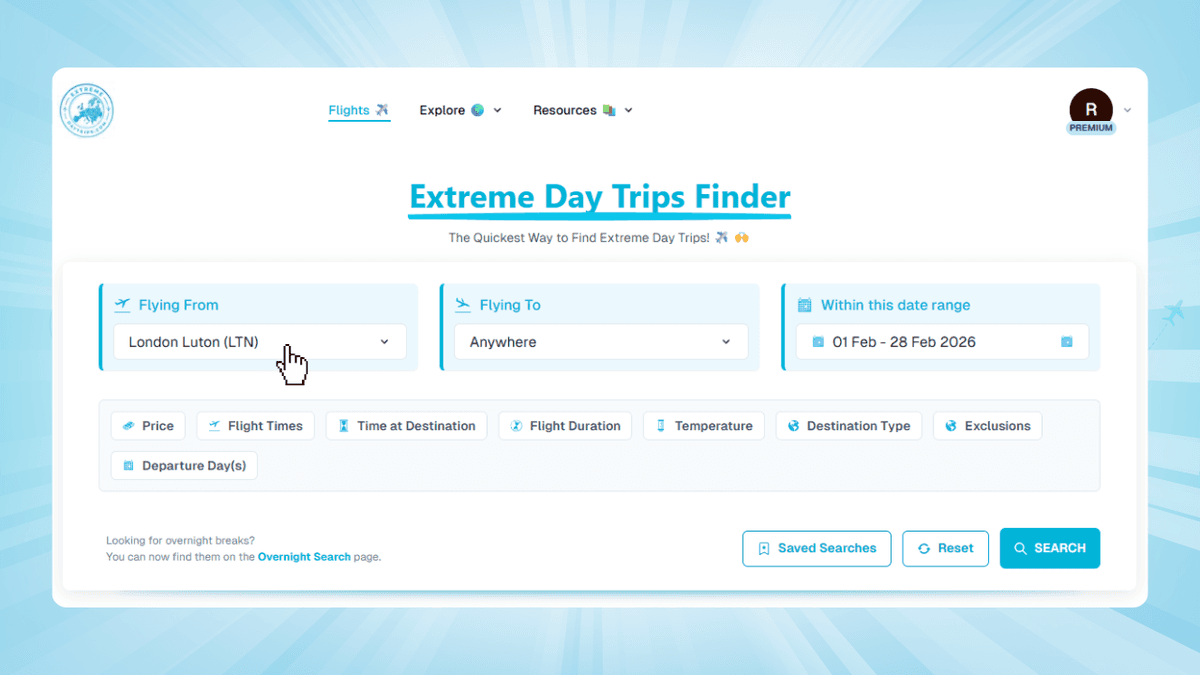Toggle the Flight Times filter

coord(255,425)
